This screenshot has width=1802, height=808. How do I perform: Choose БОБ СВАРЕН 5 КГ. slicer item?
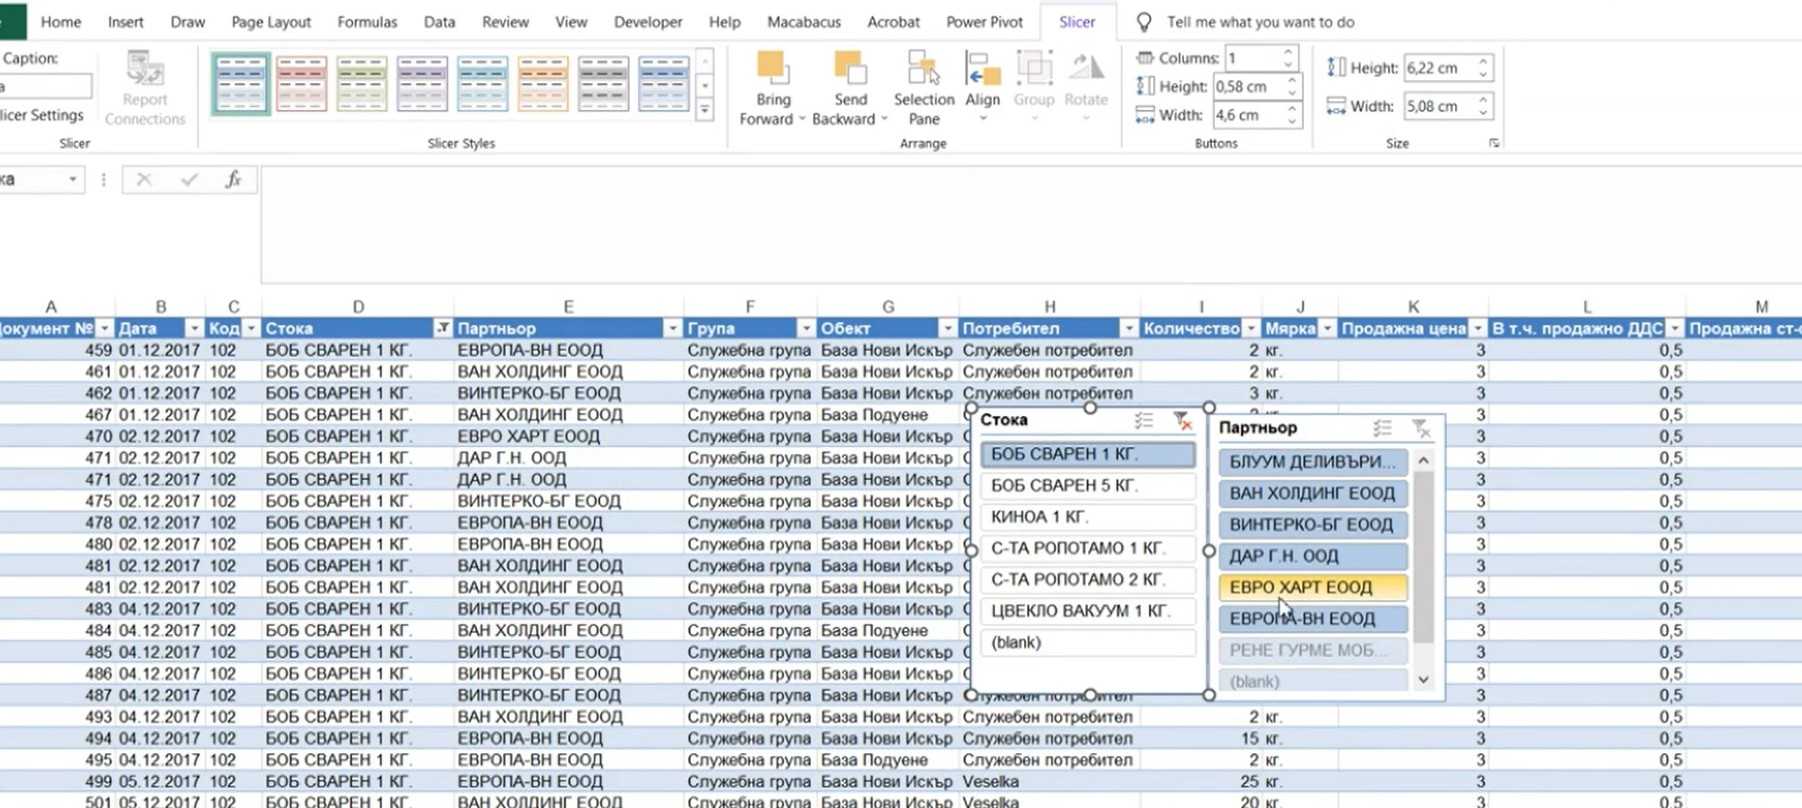point(1087,486)
